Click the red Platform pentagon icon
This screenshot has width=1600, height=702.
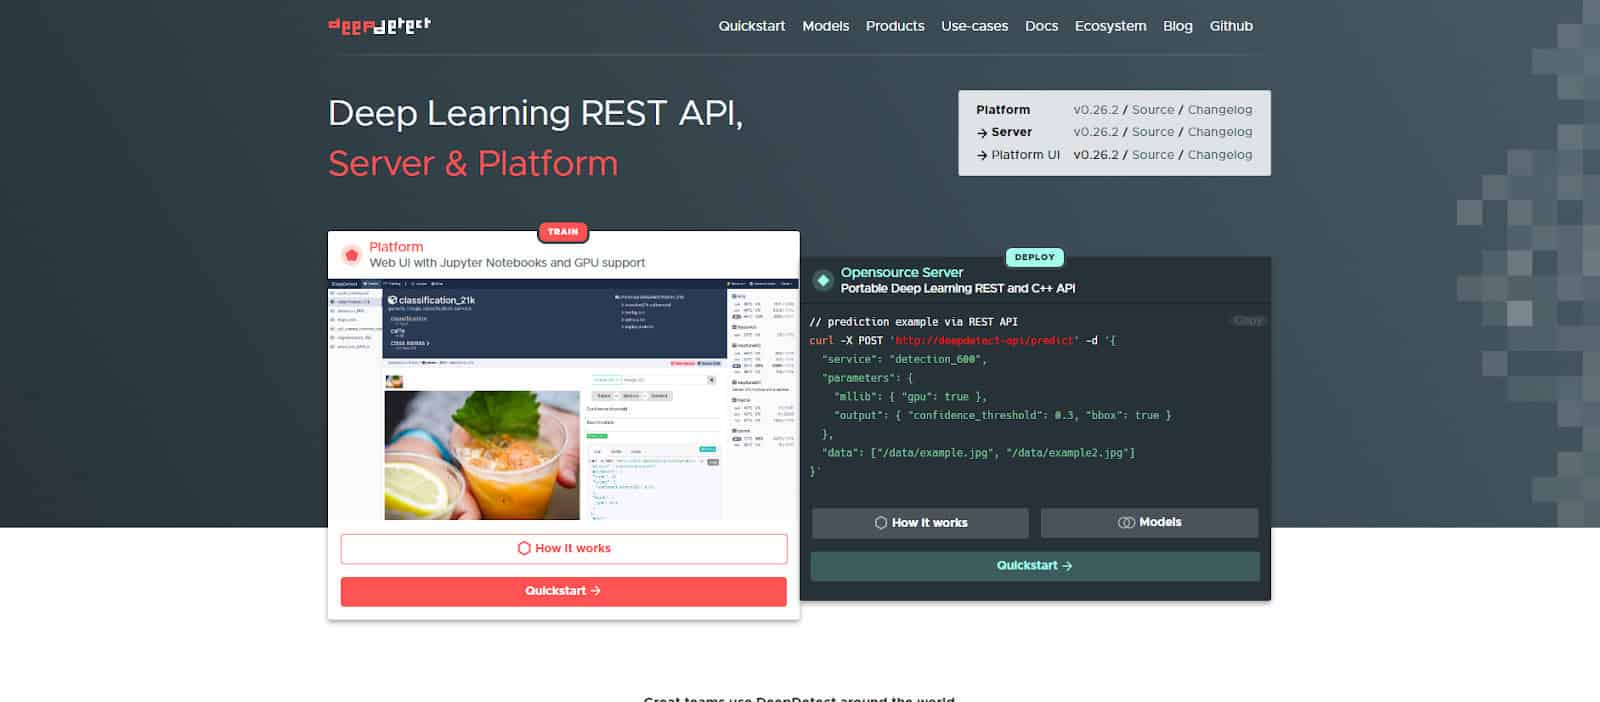(x=351, y=254)
